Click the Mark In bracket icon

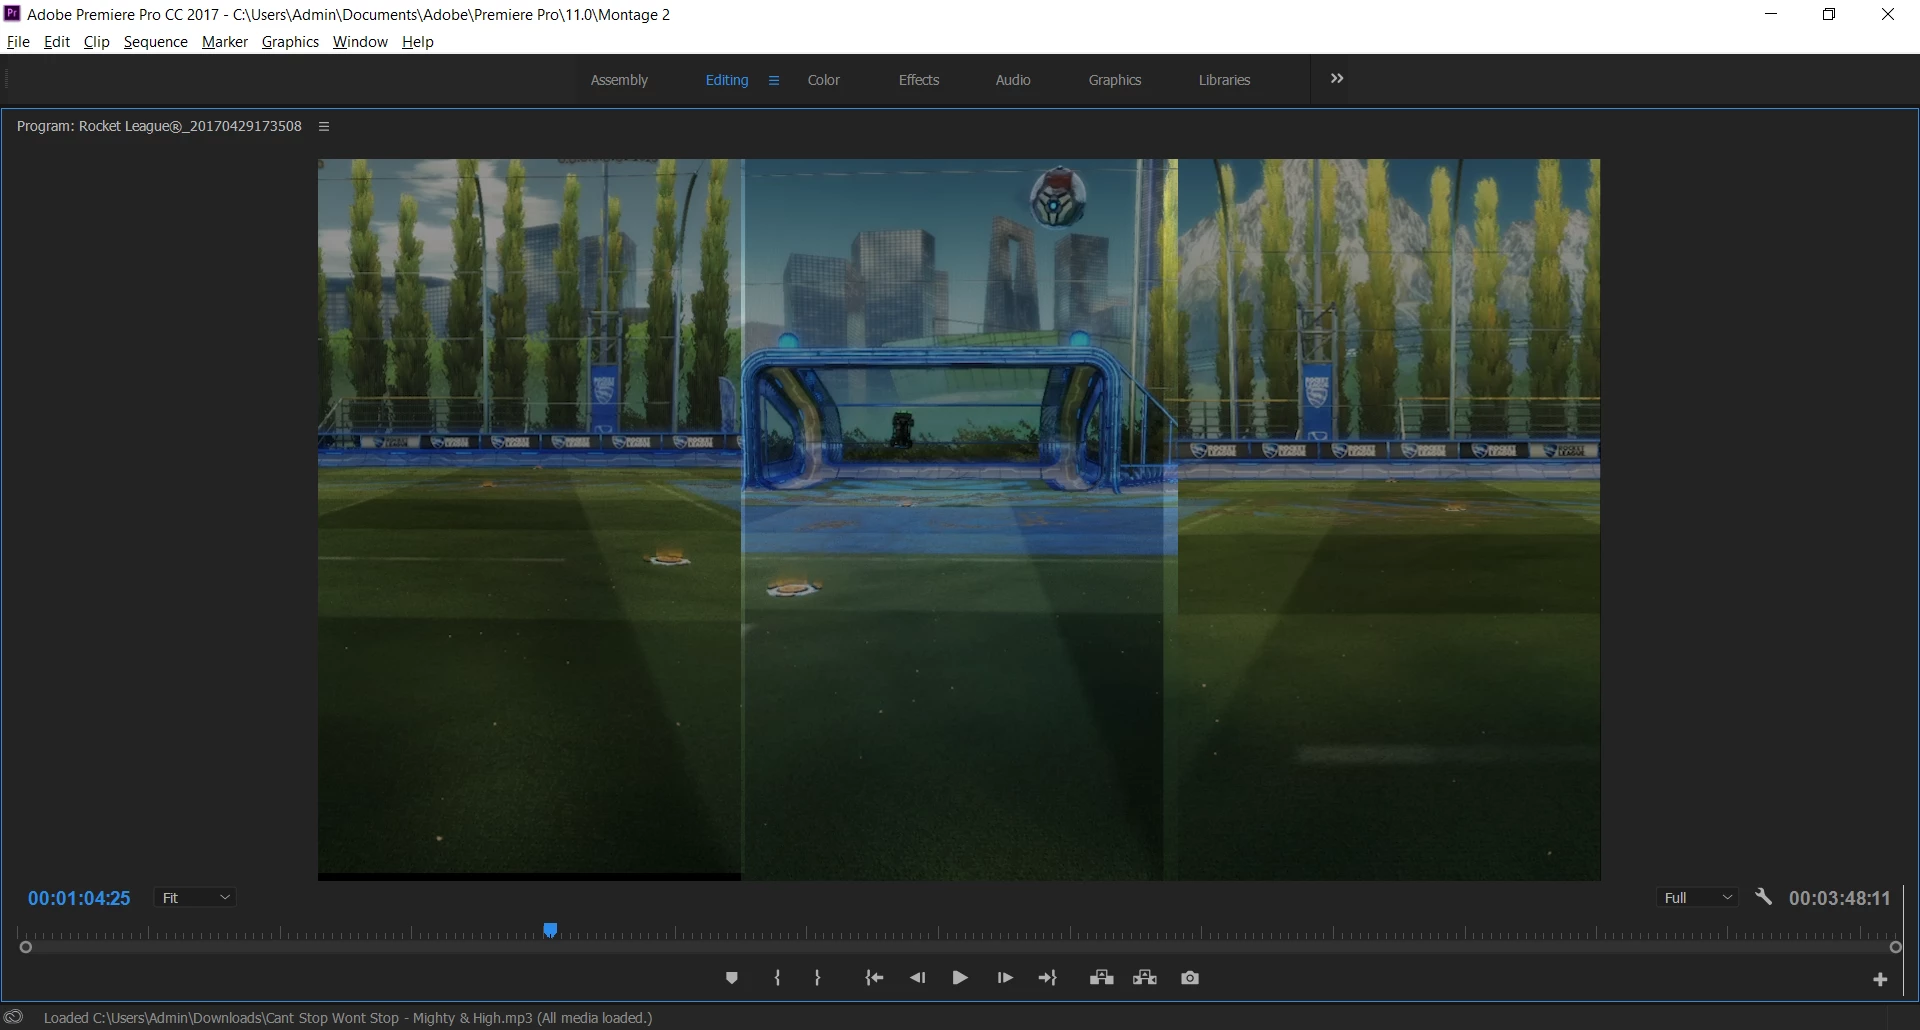coord(777,978)
